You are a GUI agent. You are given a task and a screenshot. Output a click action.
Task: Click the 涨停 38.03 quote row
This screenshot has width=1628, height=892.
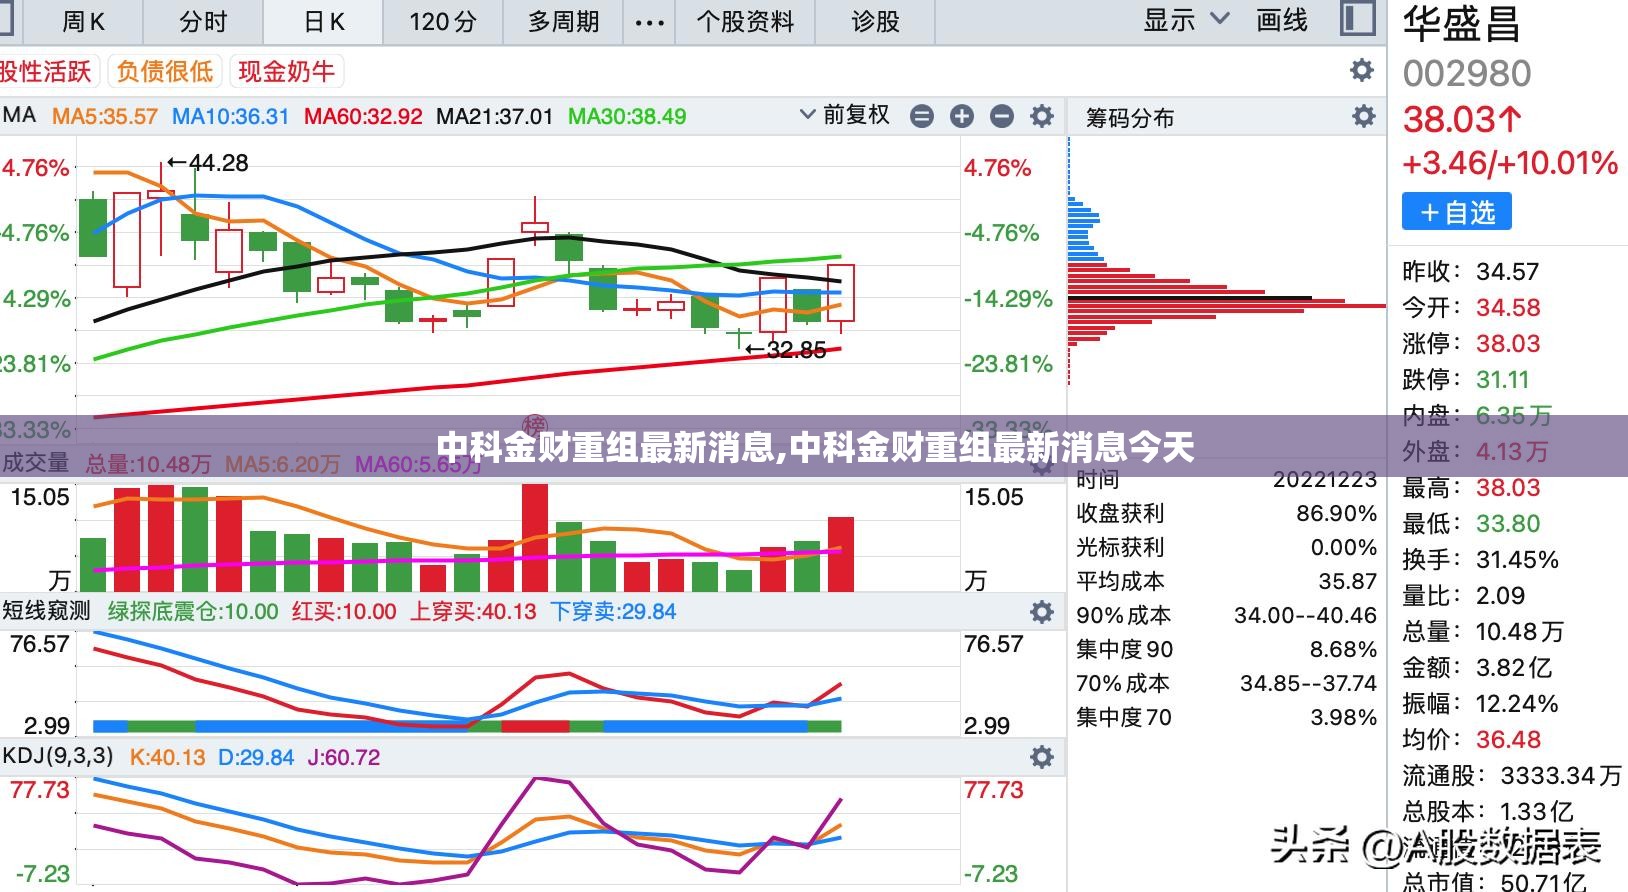pyautogui.click(x=1471, y=343)
